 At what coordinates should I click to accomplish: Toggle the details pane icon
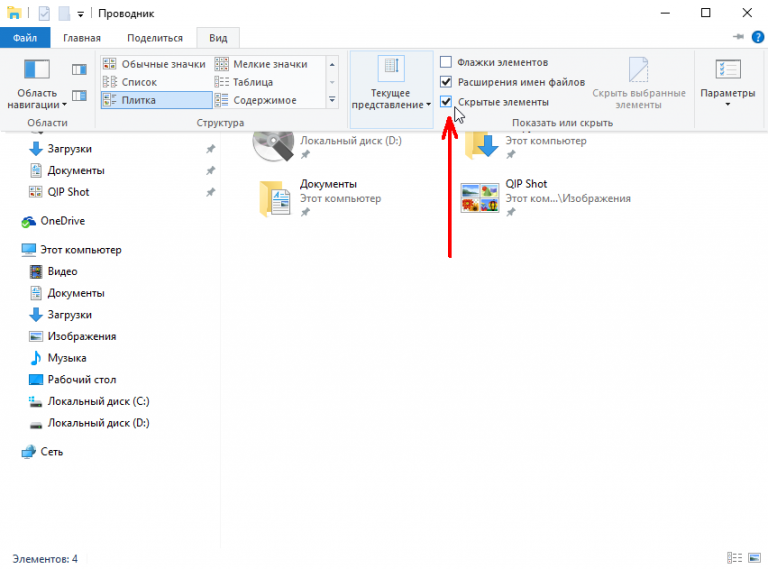tap(79, 95)
